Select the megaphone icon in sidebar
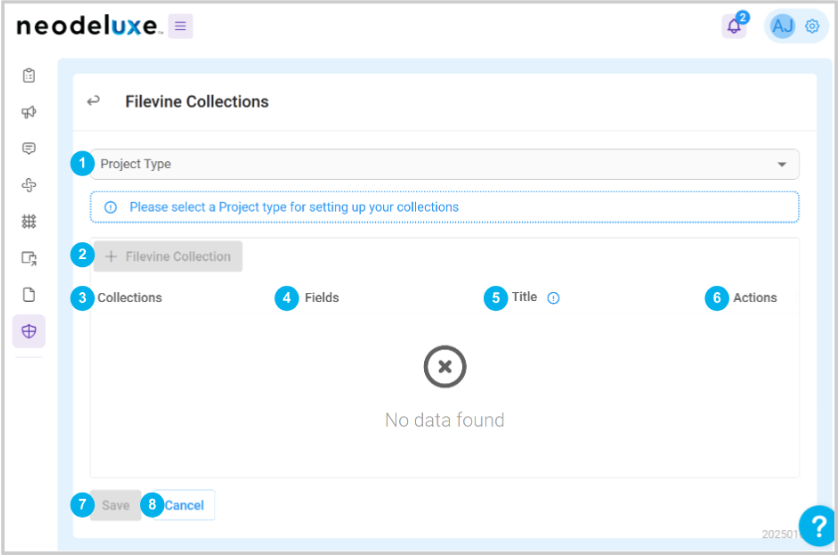Screen dimensions: 840x558 click(x=29, y=112)
